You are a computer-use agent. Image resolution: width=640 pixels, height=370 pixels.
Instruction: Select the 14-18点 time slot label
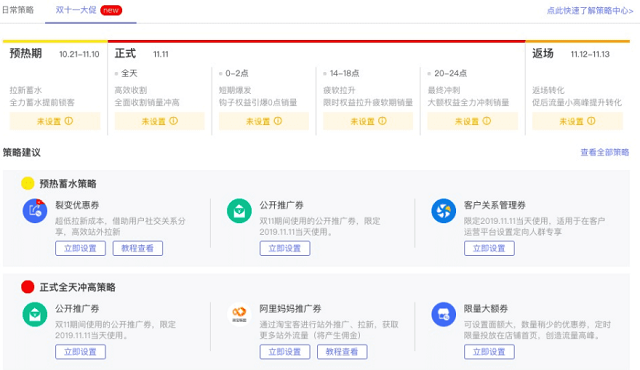[x=344, y=73]
